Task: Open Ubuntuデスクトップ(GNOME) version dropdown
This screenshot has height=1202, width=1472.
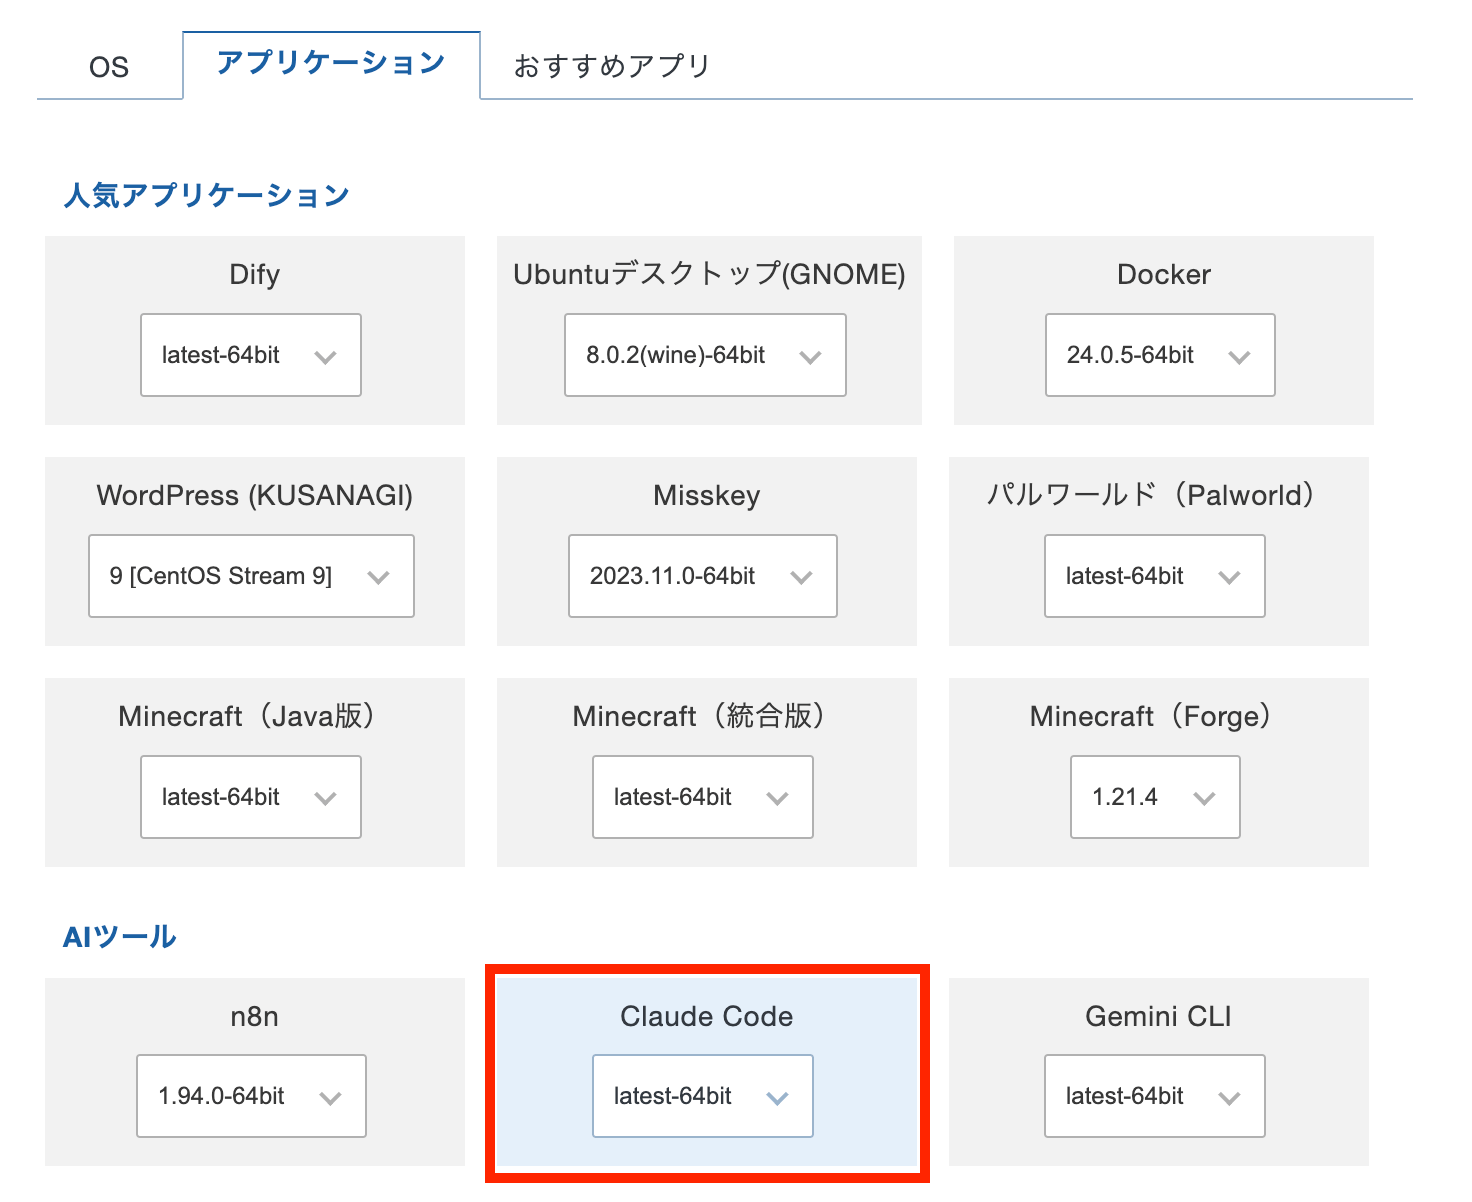Action: click(x=705, y=355)
